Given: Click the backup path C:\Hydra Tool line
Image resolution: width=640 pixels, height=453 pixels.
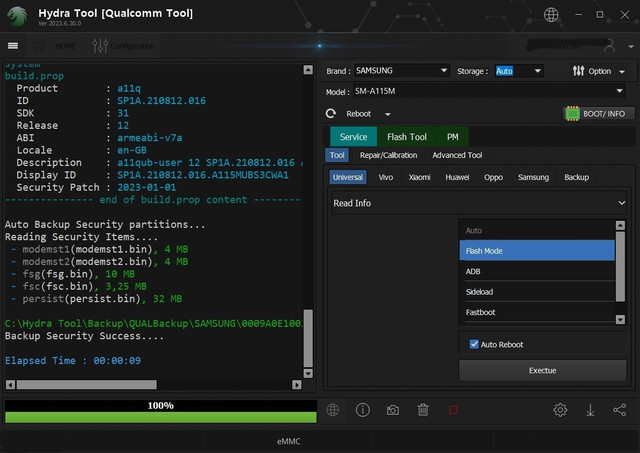Looking at the screenshot, I should [153, 323].
